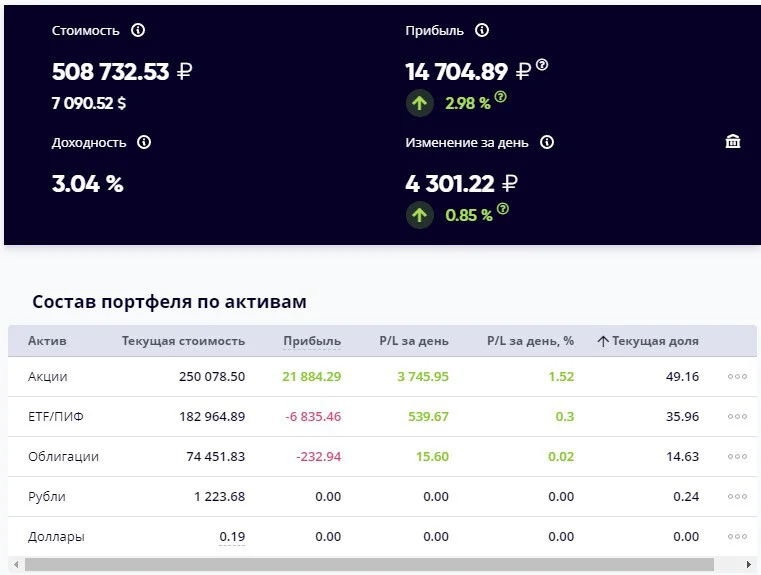Click the info icon by Изменение за день
Image resolution: width=761 pixels, height=575 pixels.
pos(547,142)
